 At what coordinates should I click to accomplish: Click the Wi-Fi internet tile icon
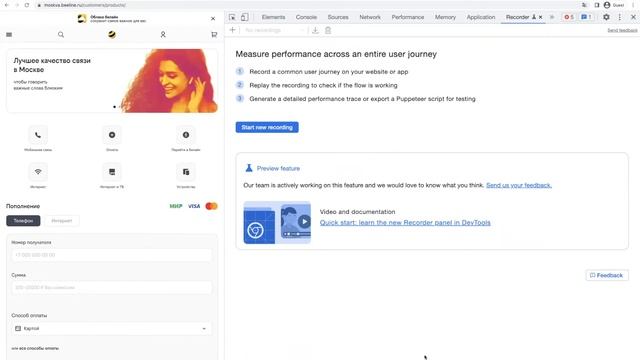click(x=38, y=172)
